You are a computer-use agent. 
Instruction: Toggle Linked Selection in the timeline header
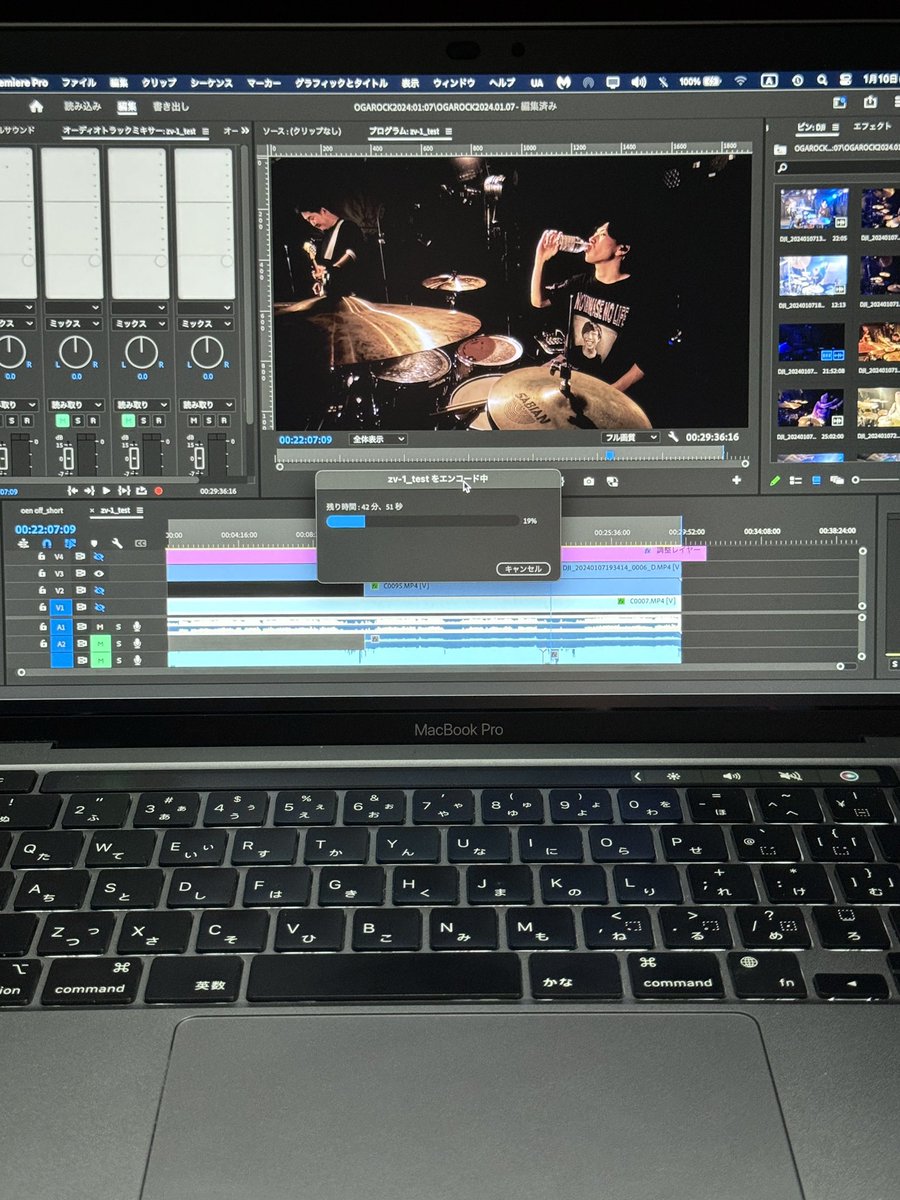70,543
